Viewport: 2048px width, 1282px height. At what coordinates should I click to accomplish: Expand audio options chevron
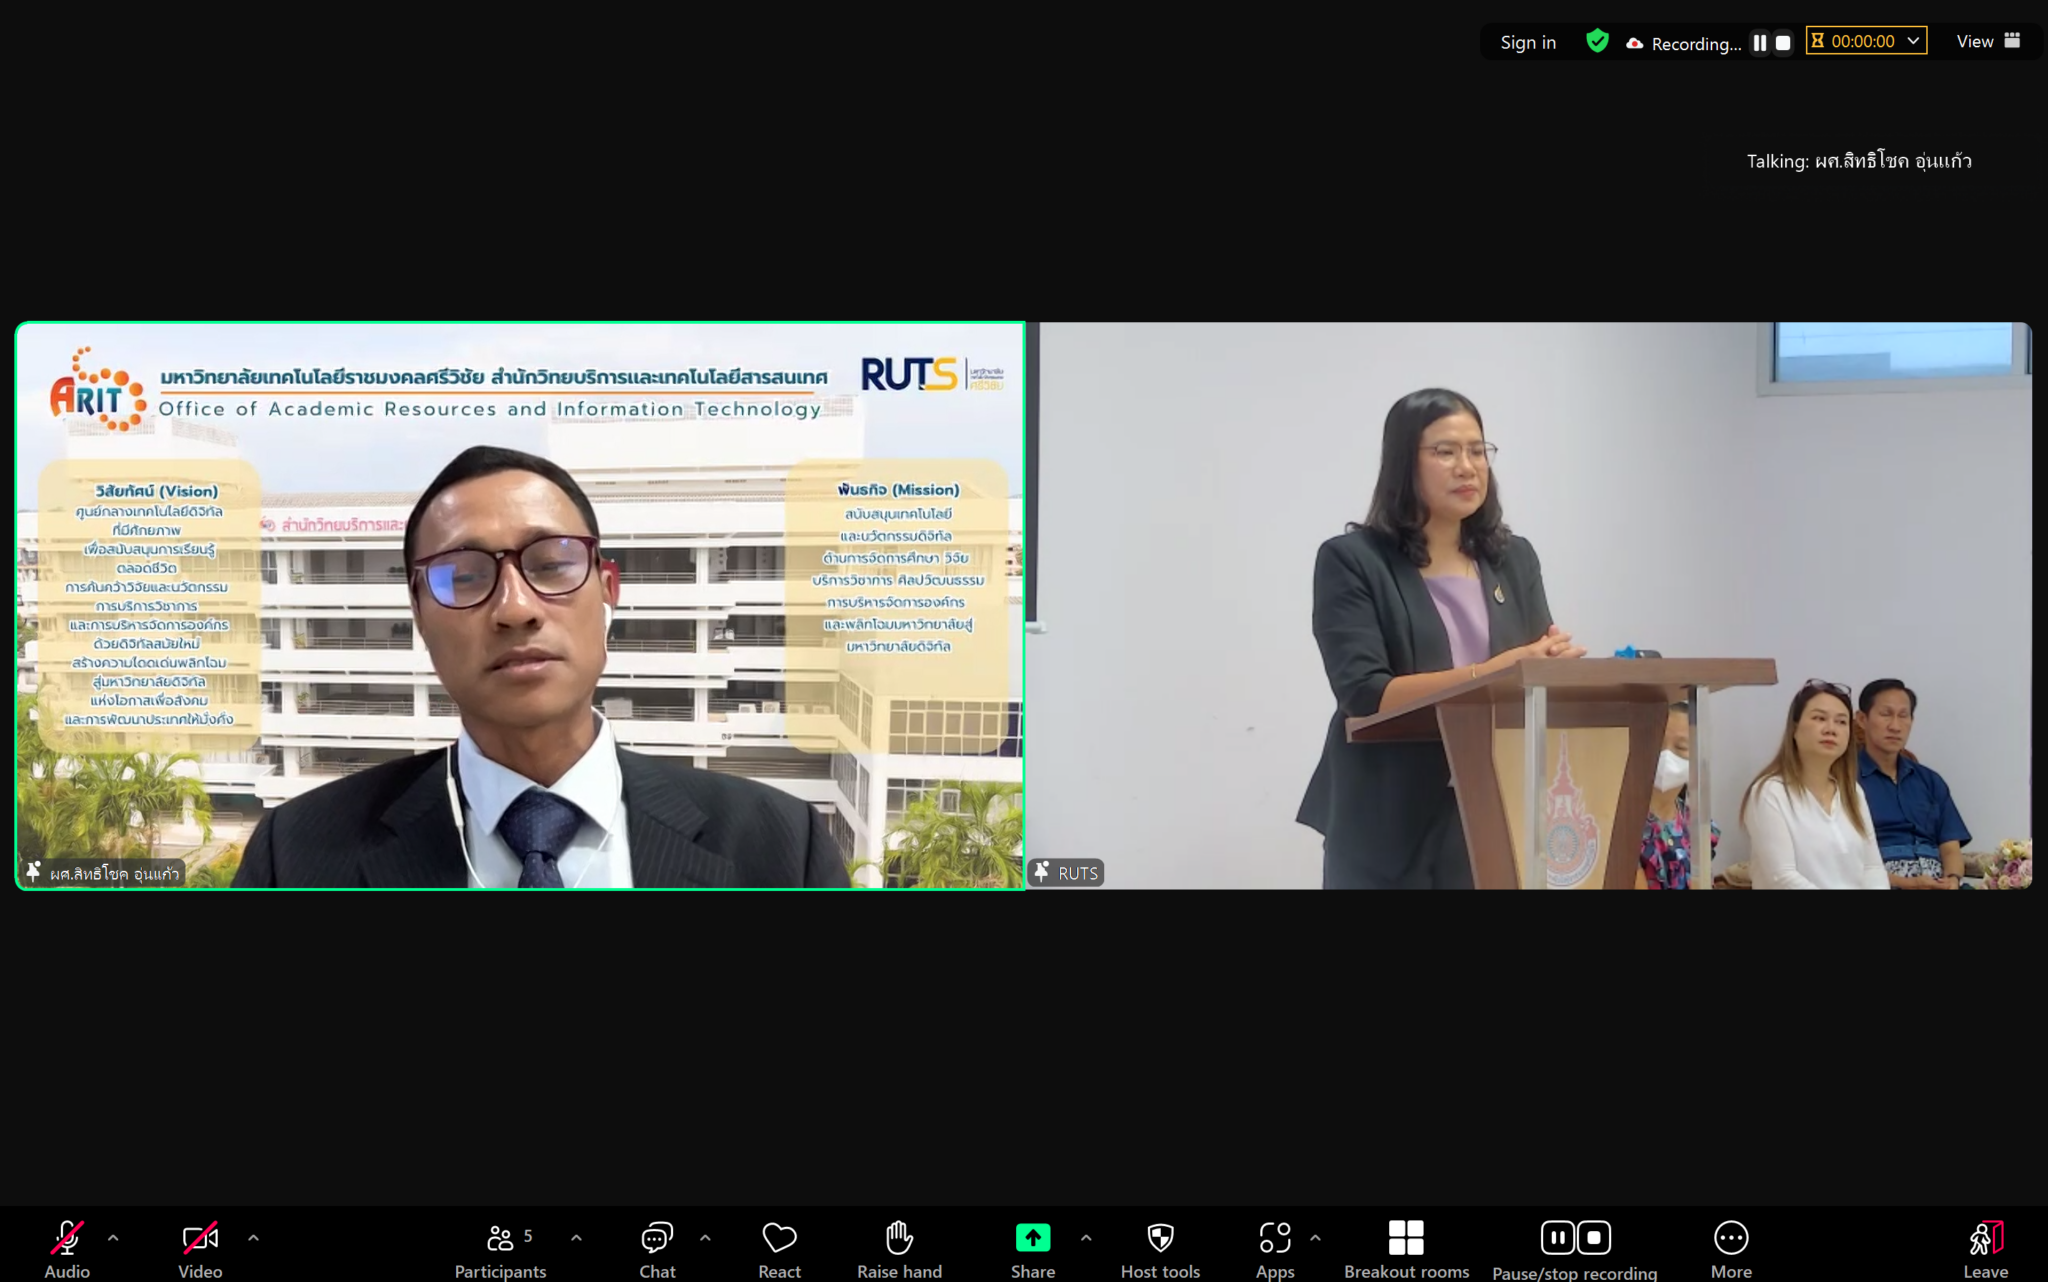[x=113, y=1238]
